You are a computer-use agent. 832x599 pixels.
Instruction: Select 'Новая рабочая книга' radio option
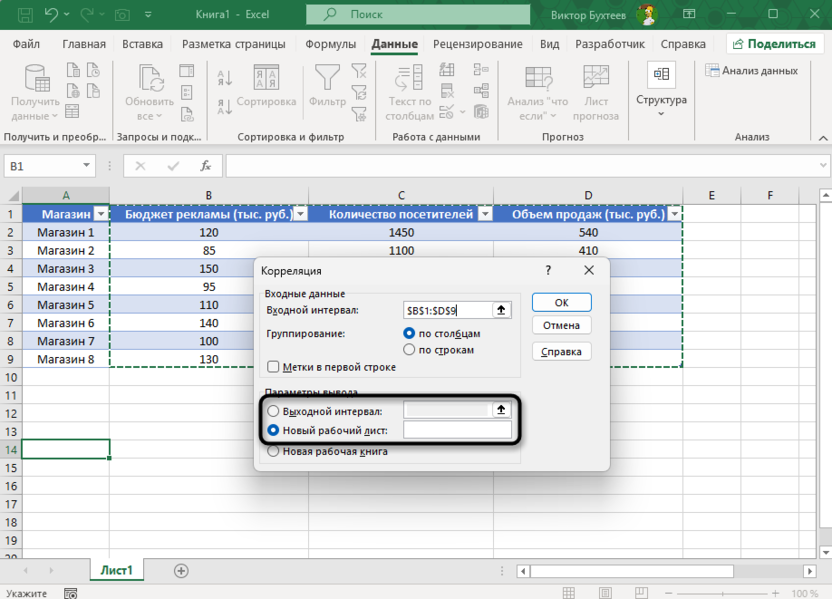(273, 451)
